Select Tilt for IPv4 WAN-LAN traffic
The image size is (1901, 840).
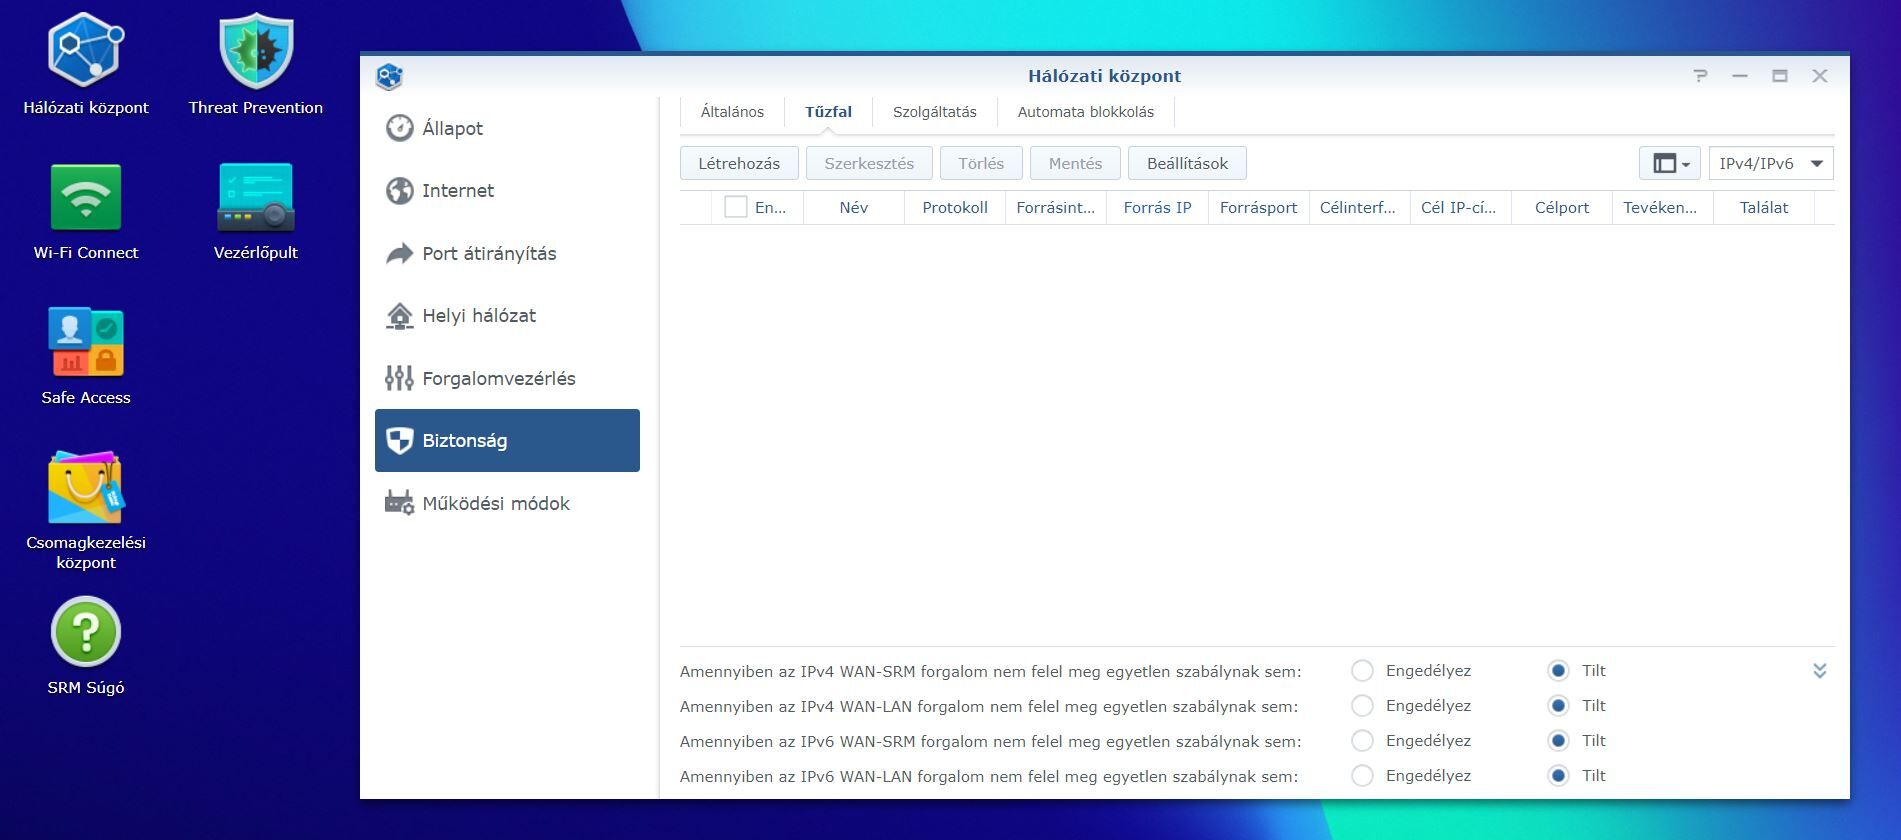click(x=1558, y=706)
